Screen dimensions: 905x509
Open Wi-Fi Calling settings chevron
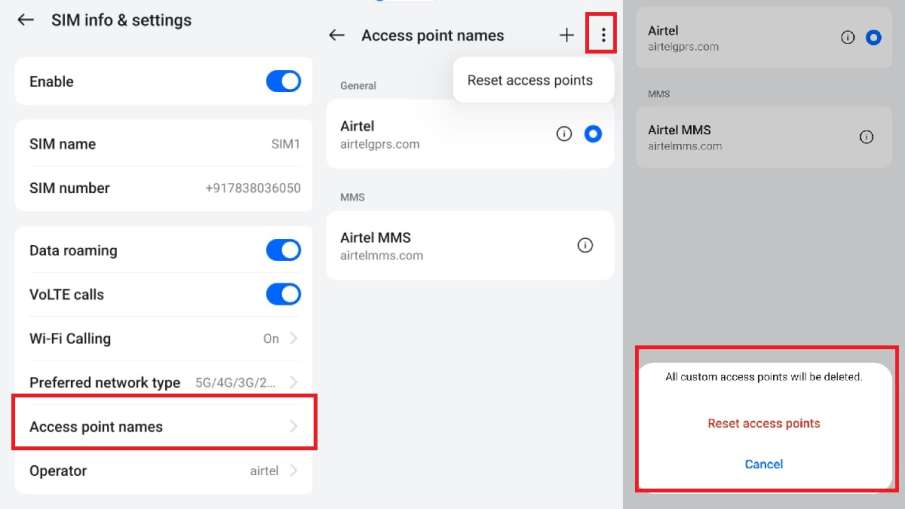293,339
